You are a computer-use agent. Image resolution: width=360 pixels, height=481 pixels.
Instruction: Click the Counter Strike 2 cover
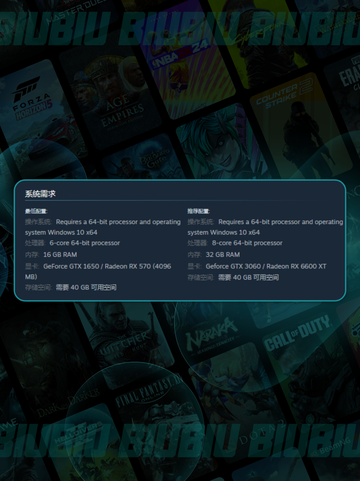click(x=300, y=123)
